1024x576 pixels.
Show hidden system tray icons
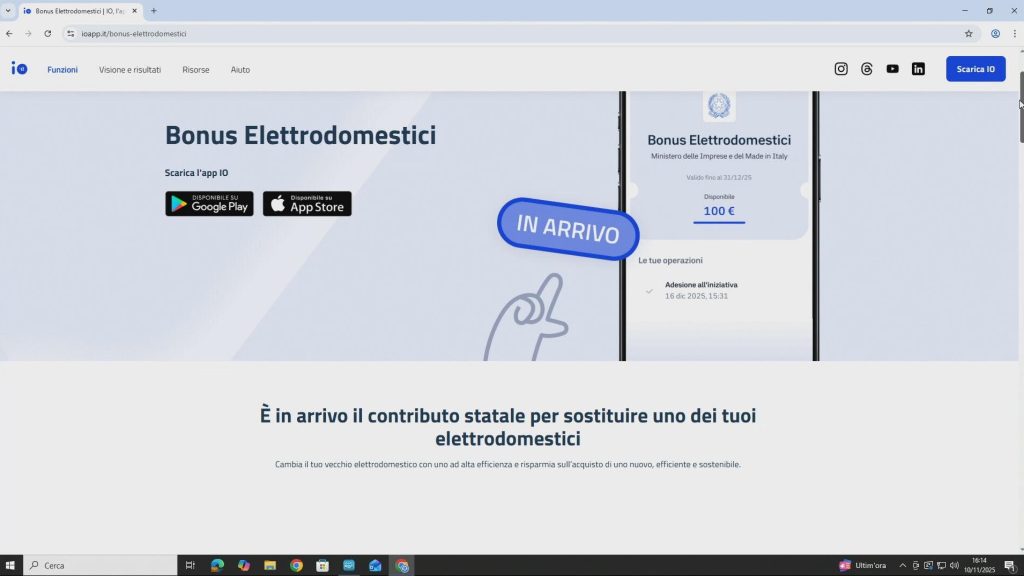903,566
